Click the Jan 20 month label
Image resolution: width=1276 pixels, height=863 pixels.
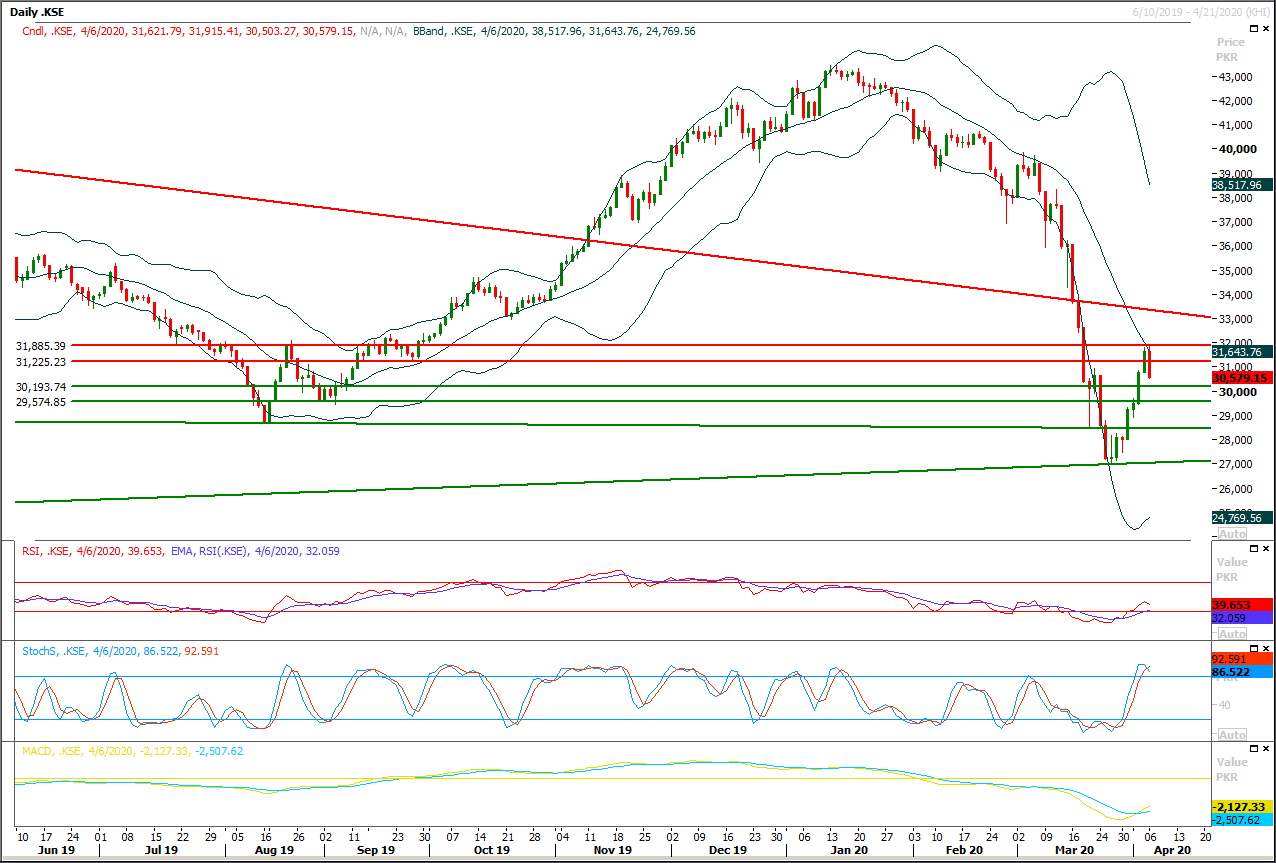pos(848,850)
